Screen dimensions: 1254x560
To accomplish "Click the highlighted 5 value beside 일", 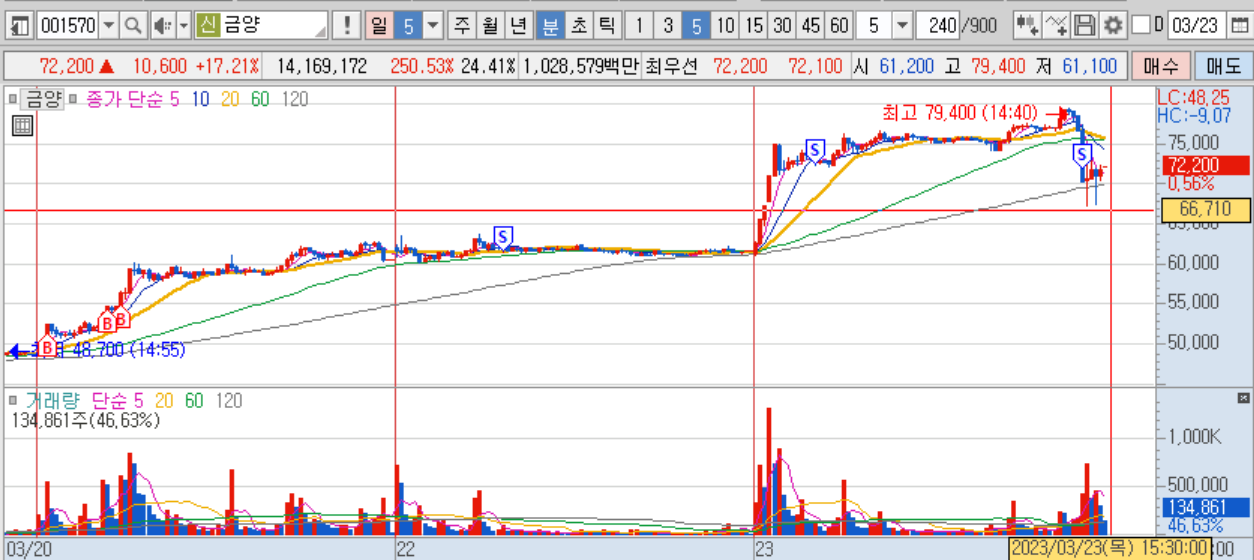I will (406, 25).
